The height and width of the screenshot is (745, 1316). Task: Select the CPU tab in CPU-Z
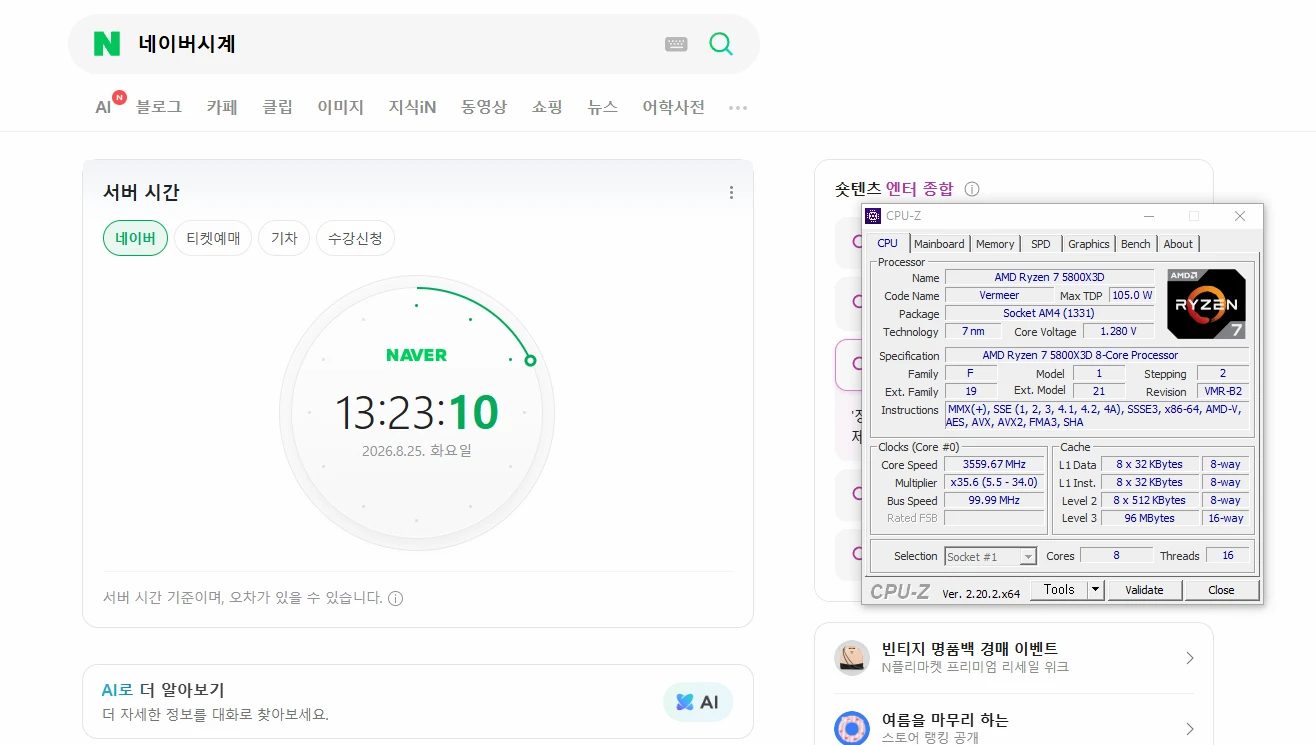[x=887, y=243]
